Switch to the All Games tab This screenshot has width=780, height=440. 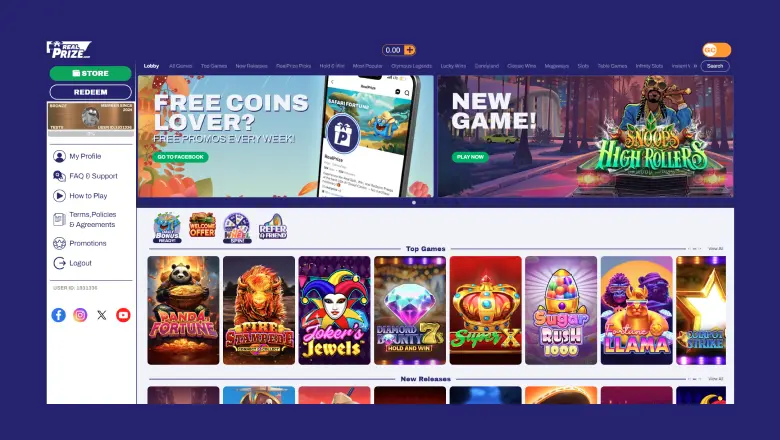pyautogui.click(x=181, y=66)
